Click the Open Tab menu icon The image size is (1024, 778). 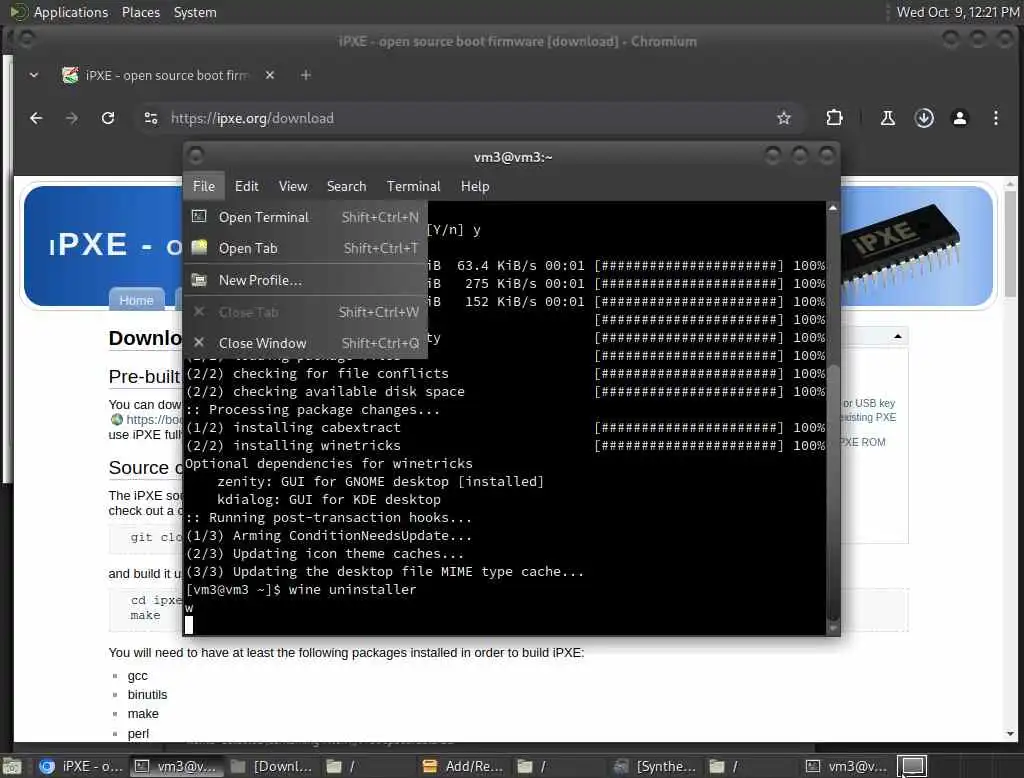pyautogui.click(x=199, y=247)
